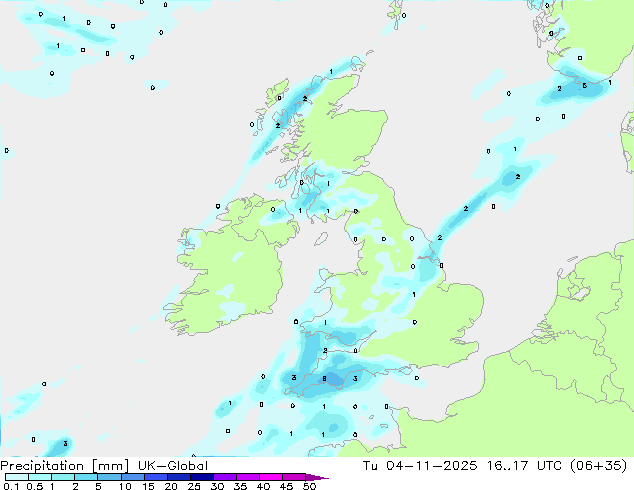The height and width of the screenshot is (490, 634).
Task: Select the 5–10 mm legend color swatch
Action: [x=110, y=477]
